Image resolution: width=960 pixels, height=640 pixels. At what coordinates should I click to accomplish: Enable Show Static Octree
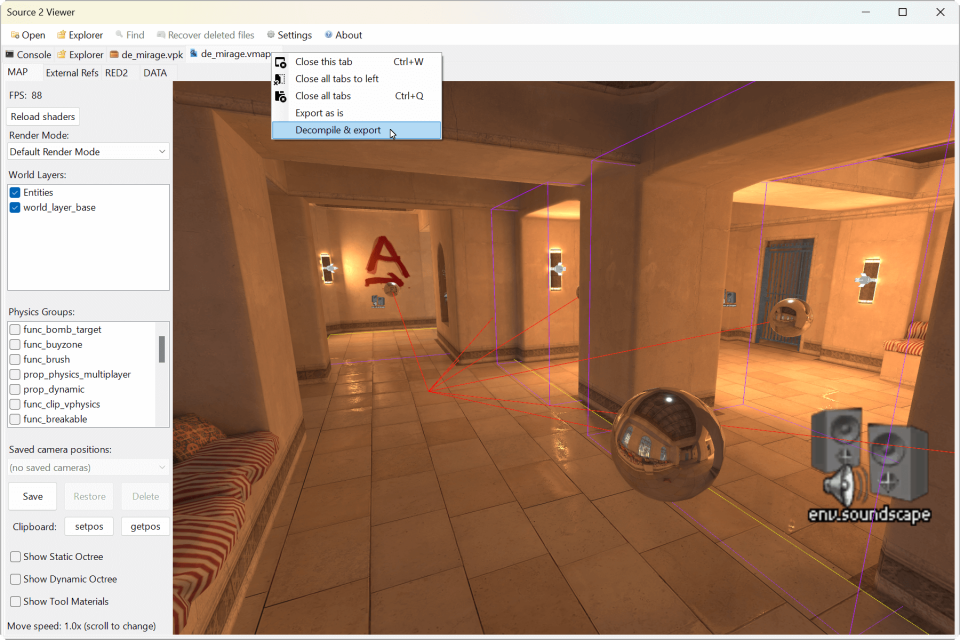pyautogui.click(x=14, y=556)
